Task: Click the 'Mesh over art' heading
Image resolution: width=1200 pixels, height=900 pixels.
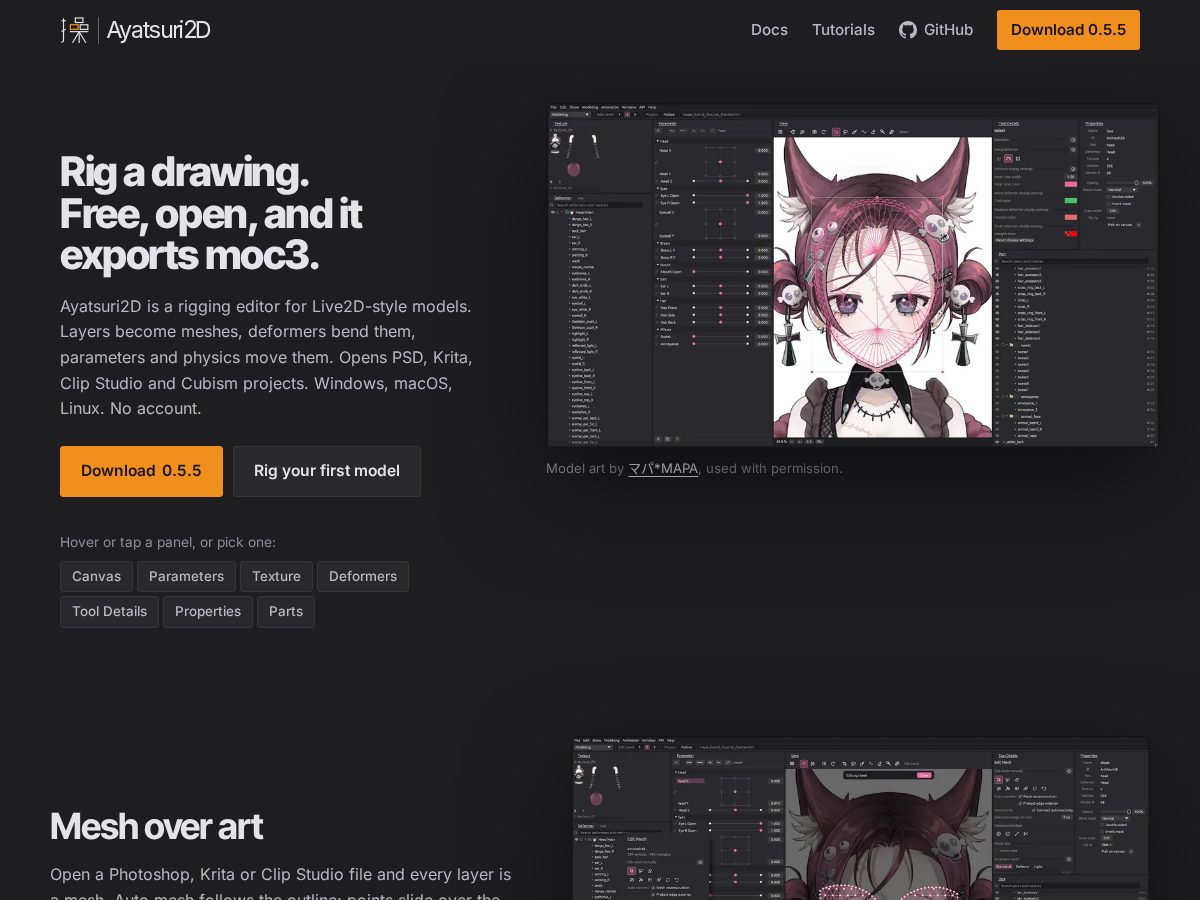Action: point(156,826)
